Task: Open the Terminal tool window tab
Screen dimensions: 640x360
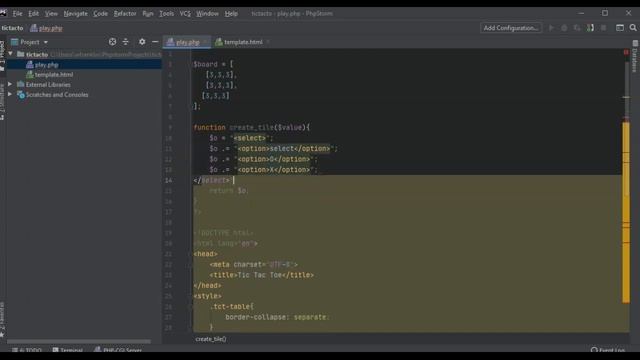Action: [68, 350]
